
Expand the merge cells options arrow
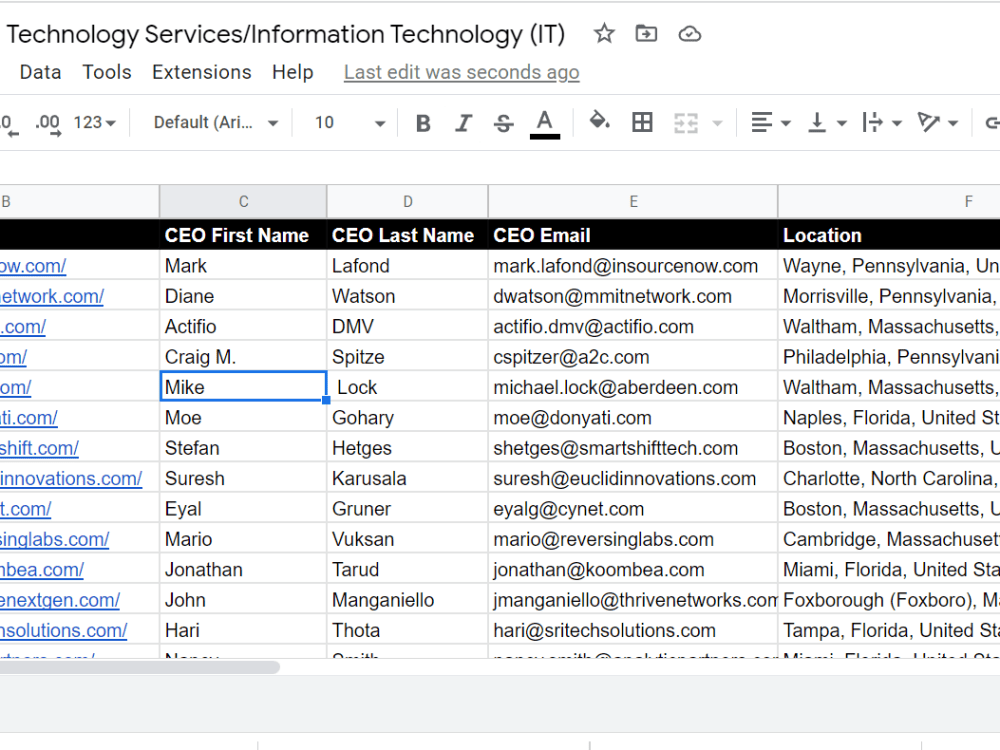[717, 122]
